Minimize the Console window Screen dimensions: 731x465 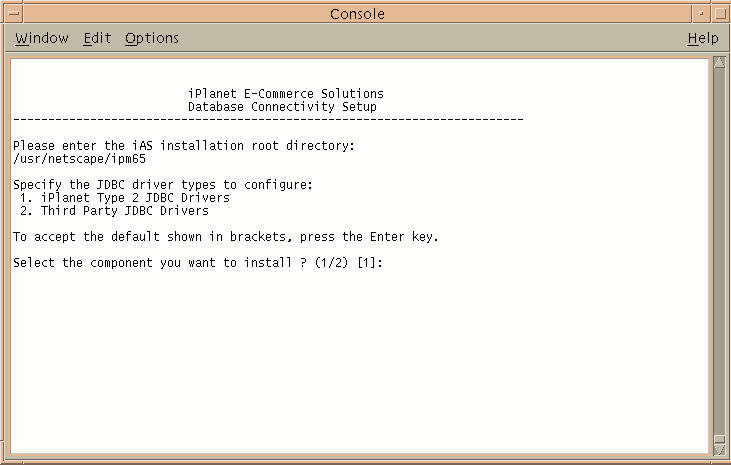(x=701, y=14)
